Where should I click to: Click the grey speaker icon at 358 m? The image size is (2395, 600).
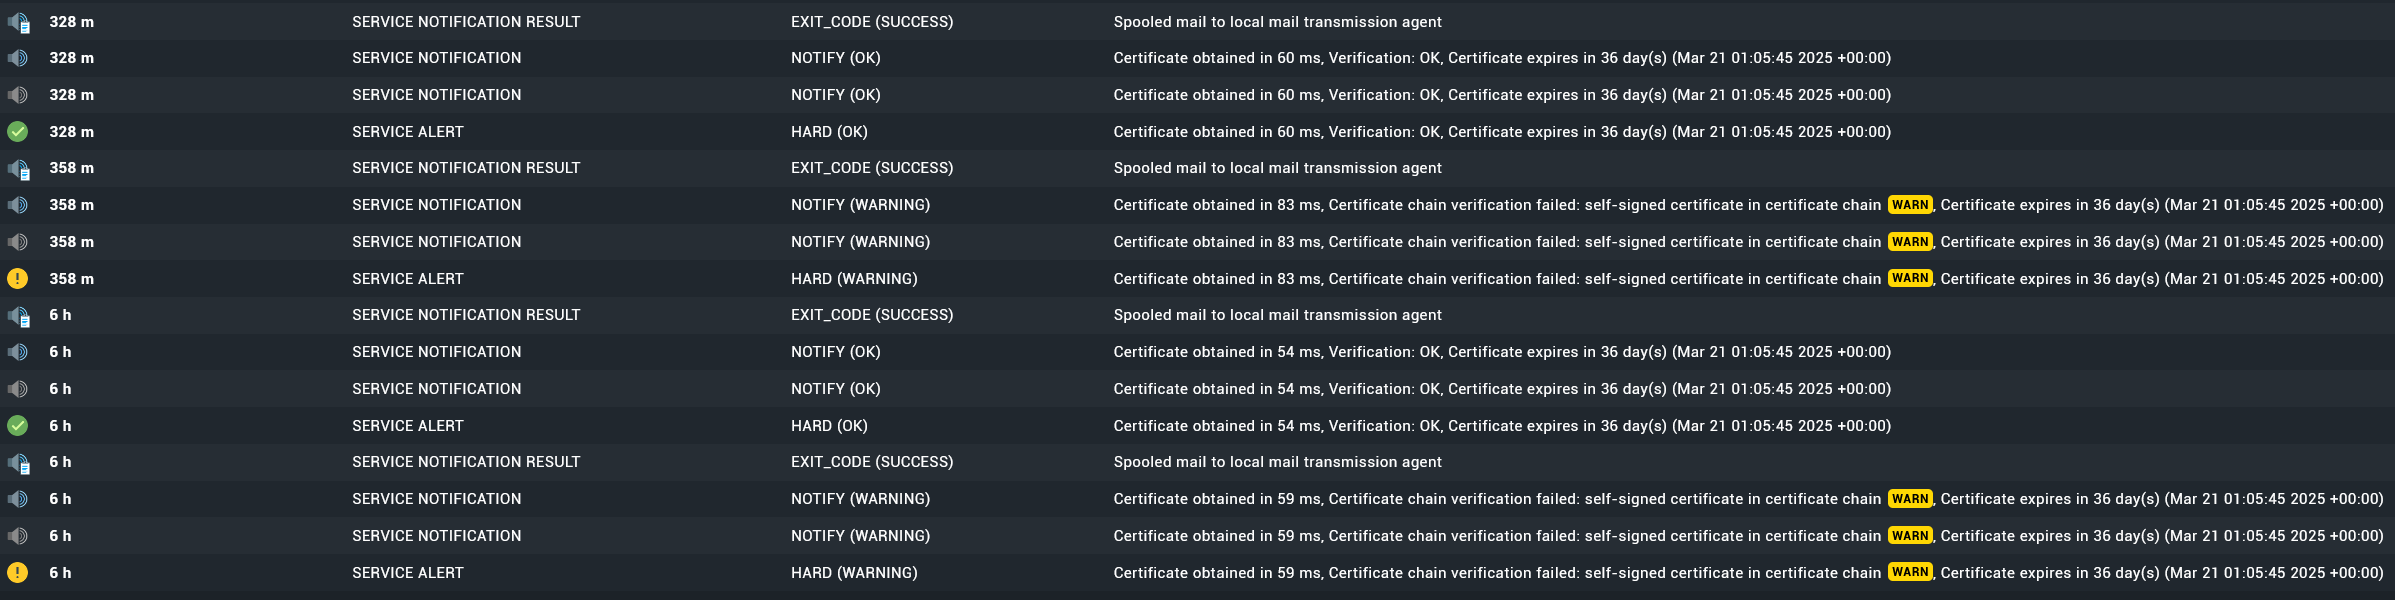(x=18, y=242)
